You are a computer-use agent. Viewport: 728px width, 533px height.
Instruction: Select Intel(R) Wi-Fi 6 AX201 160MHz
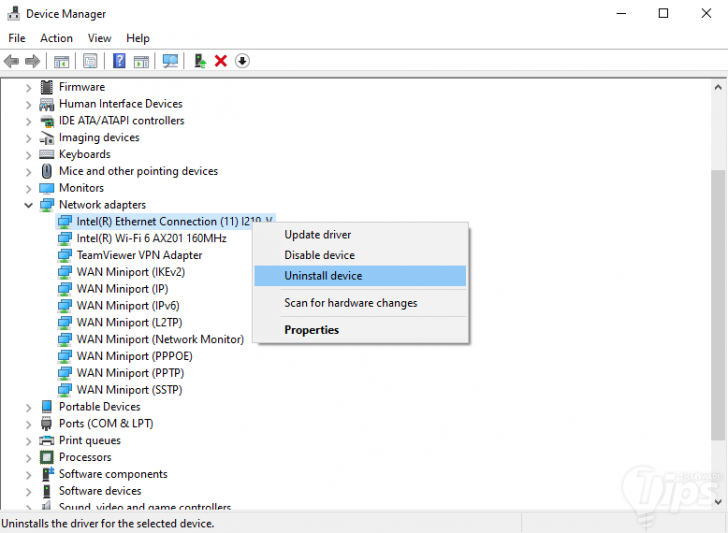[x=151, y=239]
